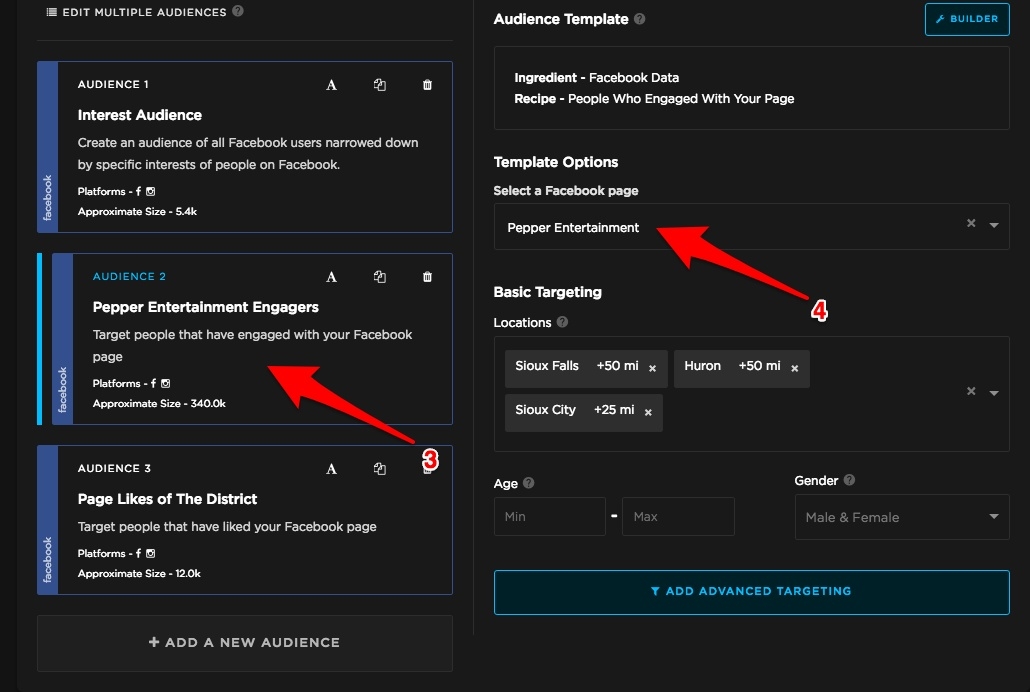The width and height of the screenshot is (1030, 692).
Task: Click the Instagram platform icon in Audience 3
Action: (150, 553)
